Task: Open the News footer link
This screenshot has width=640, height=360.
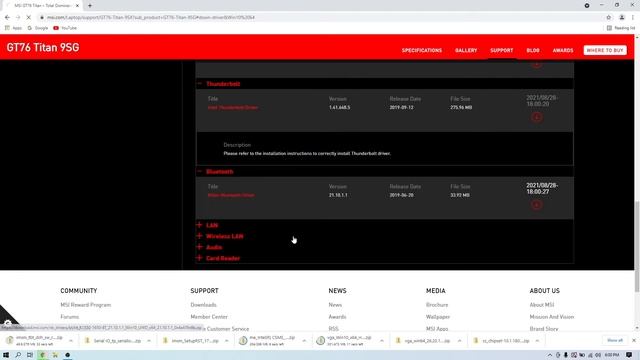Action: [335, 305]
